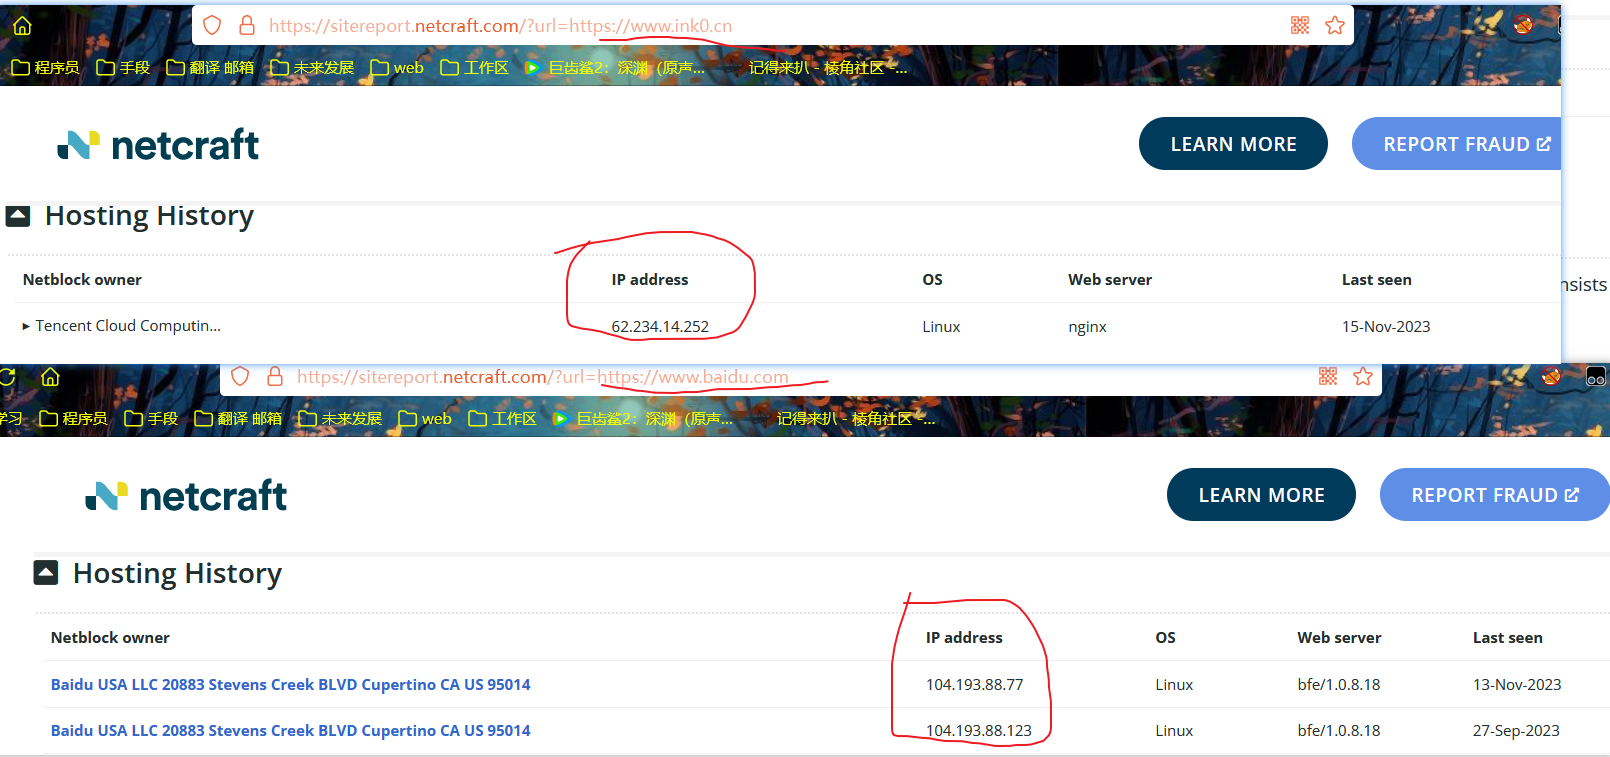
Task: Click the crossed-out fox extension icon in the ink0.cn window
Action: coord(1523,24)
